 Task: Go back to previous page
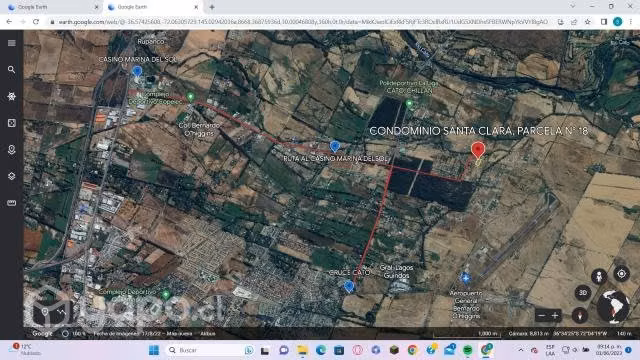coord(9,22)
